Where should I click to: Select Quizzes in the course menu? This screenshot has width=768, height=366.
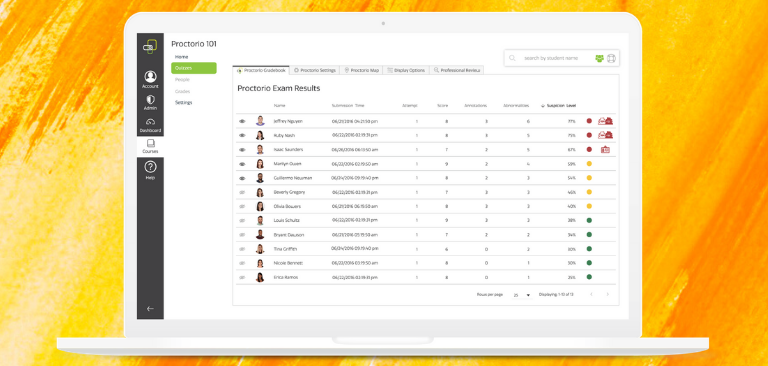coord(194,68)
